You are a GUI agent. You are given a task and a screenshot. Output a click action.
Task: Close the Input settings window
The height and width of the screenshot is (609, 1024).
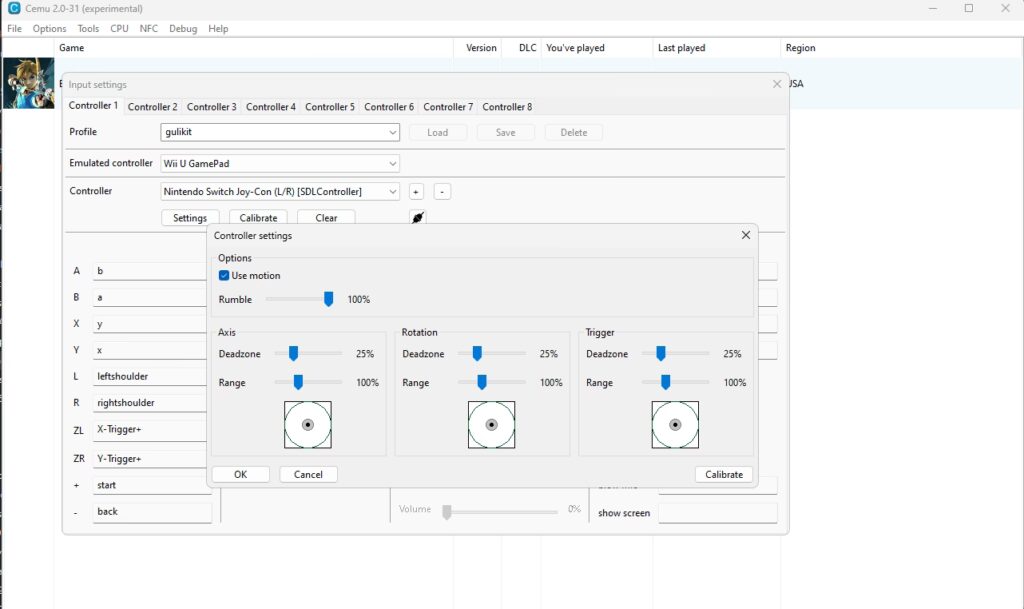pos(776,84)
